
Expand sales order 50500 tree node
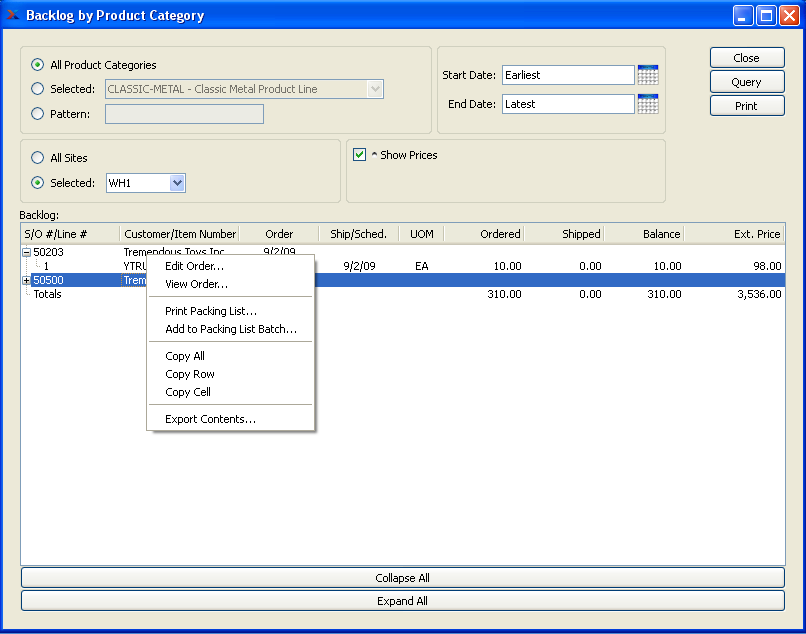point(26,281)
